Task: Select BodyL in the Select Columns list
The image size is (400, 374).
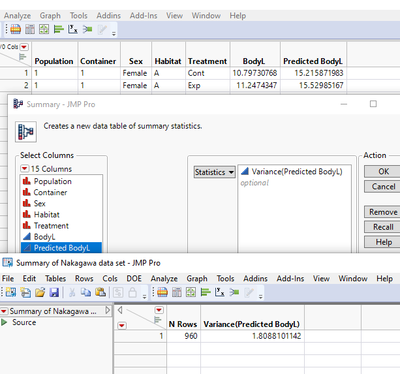Action: pos(62,237)
